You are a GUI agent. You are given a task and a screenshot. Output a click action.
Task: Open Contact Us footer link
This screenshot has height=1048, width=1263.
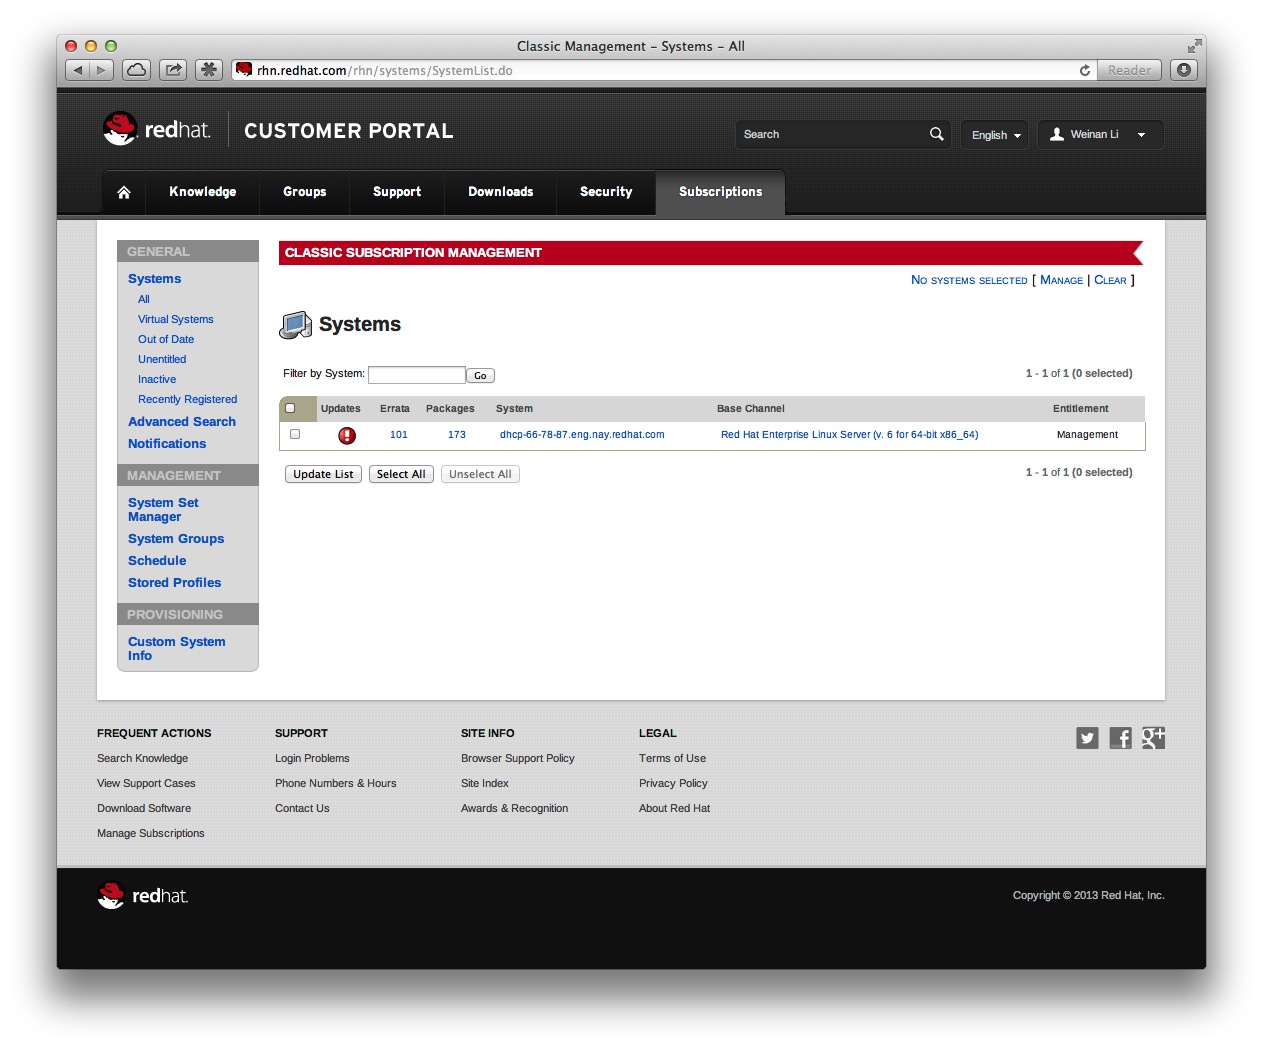(x=302, y=808)
